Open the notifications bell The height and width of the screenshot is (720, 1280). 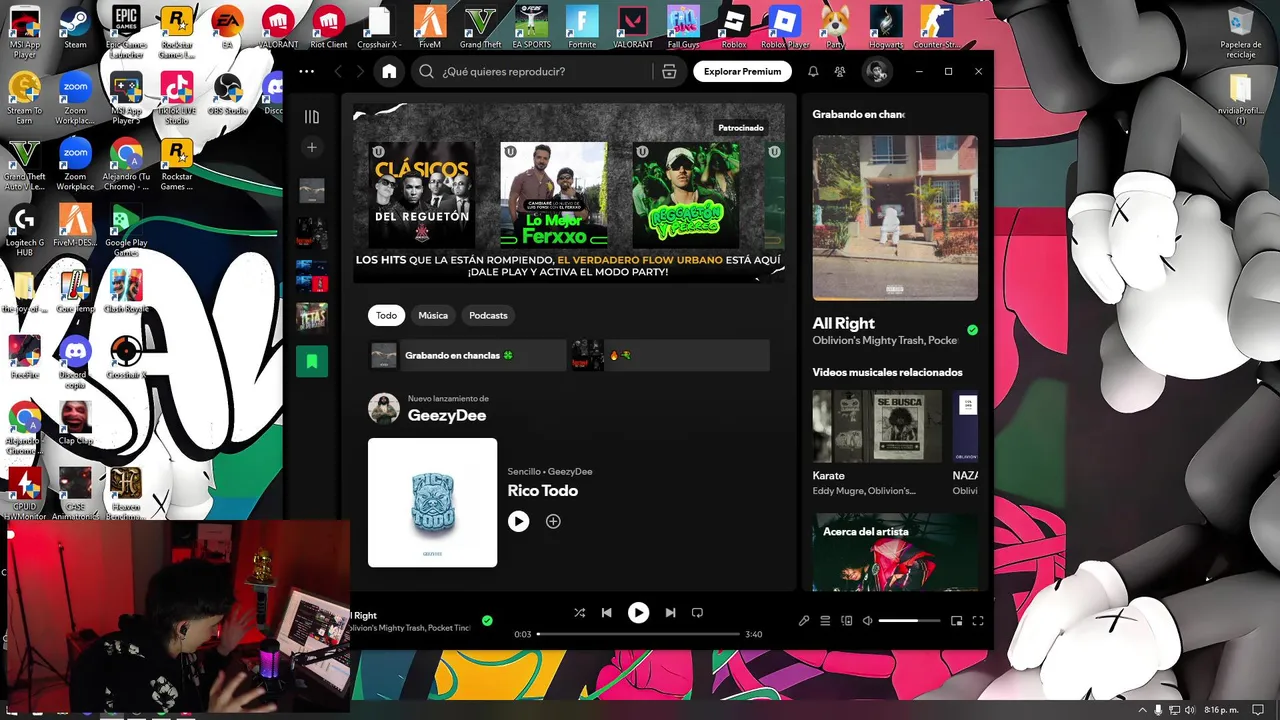pos(813,71)
